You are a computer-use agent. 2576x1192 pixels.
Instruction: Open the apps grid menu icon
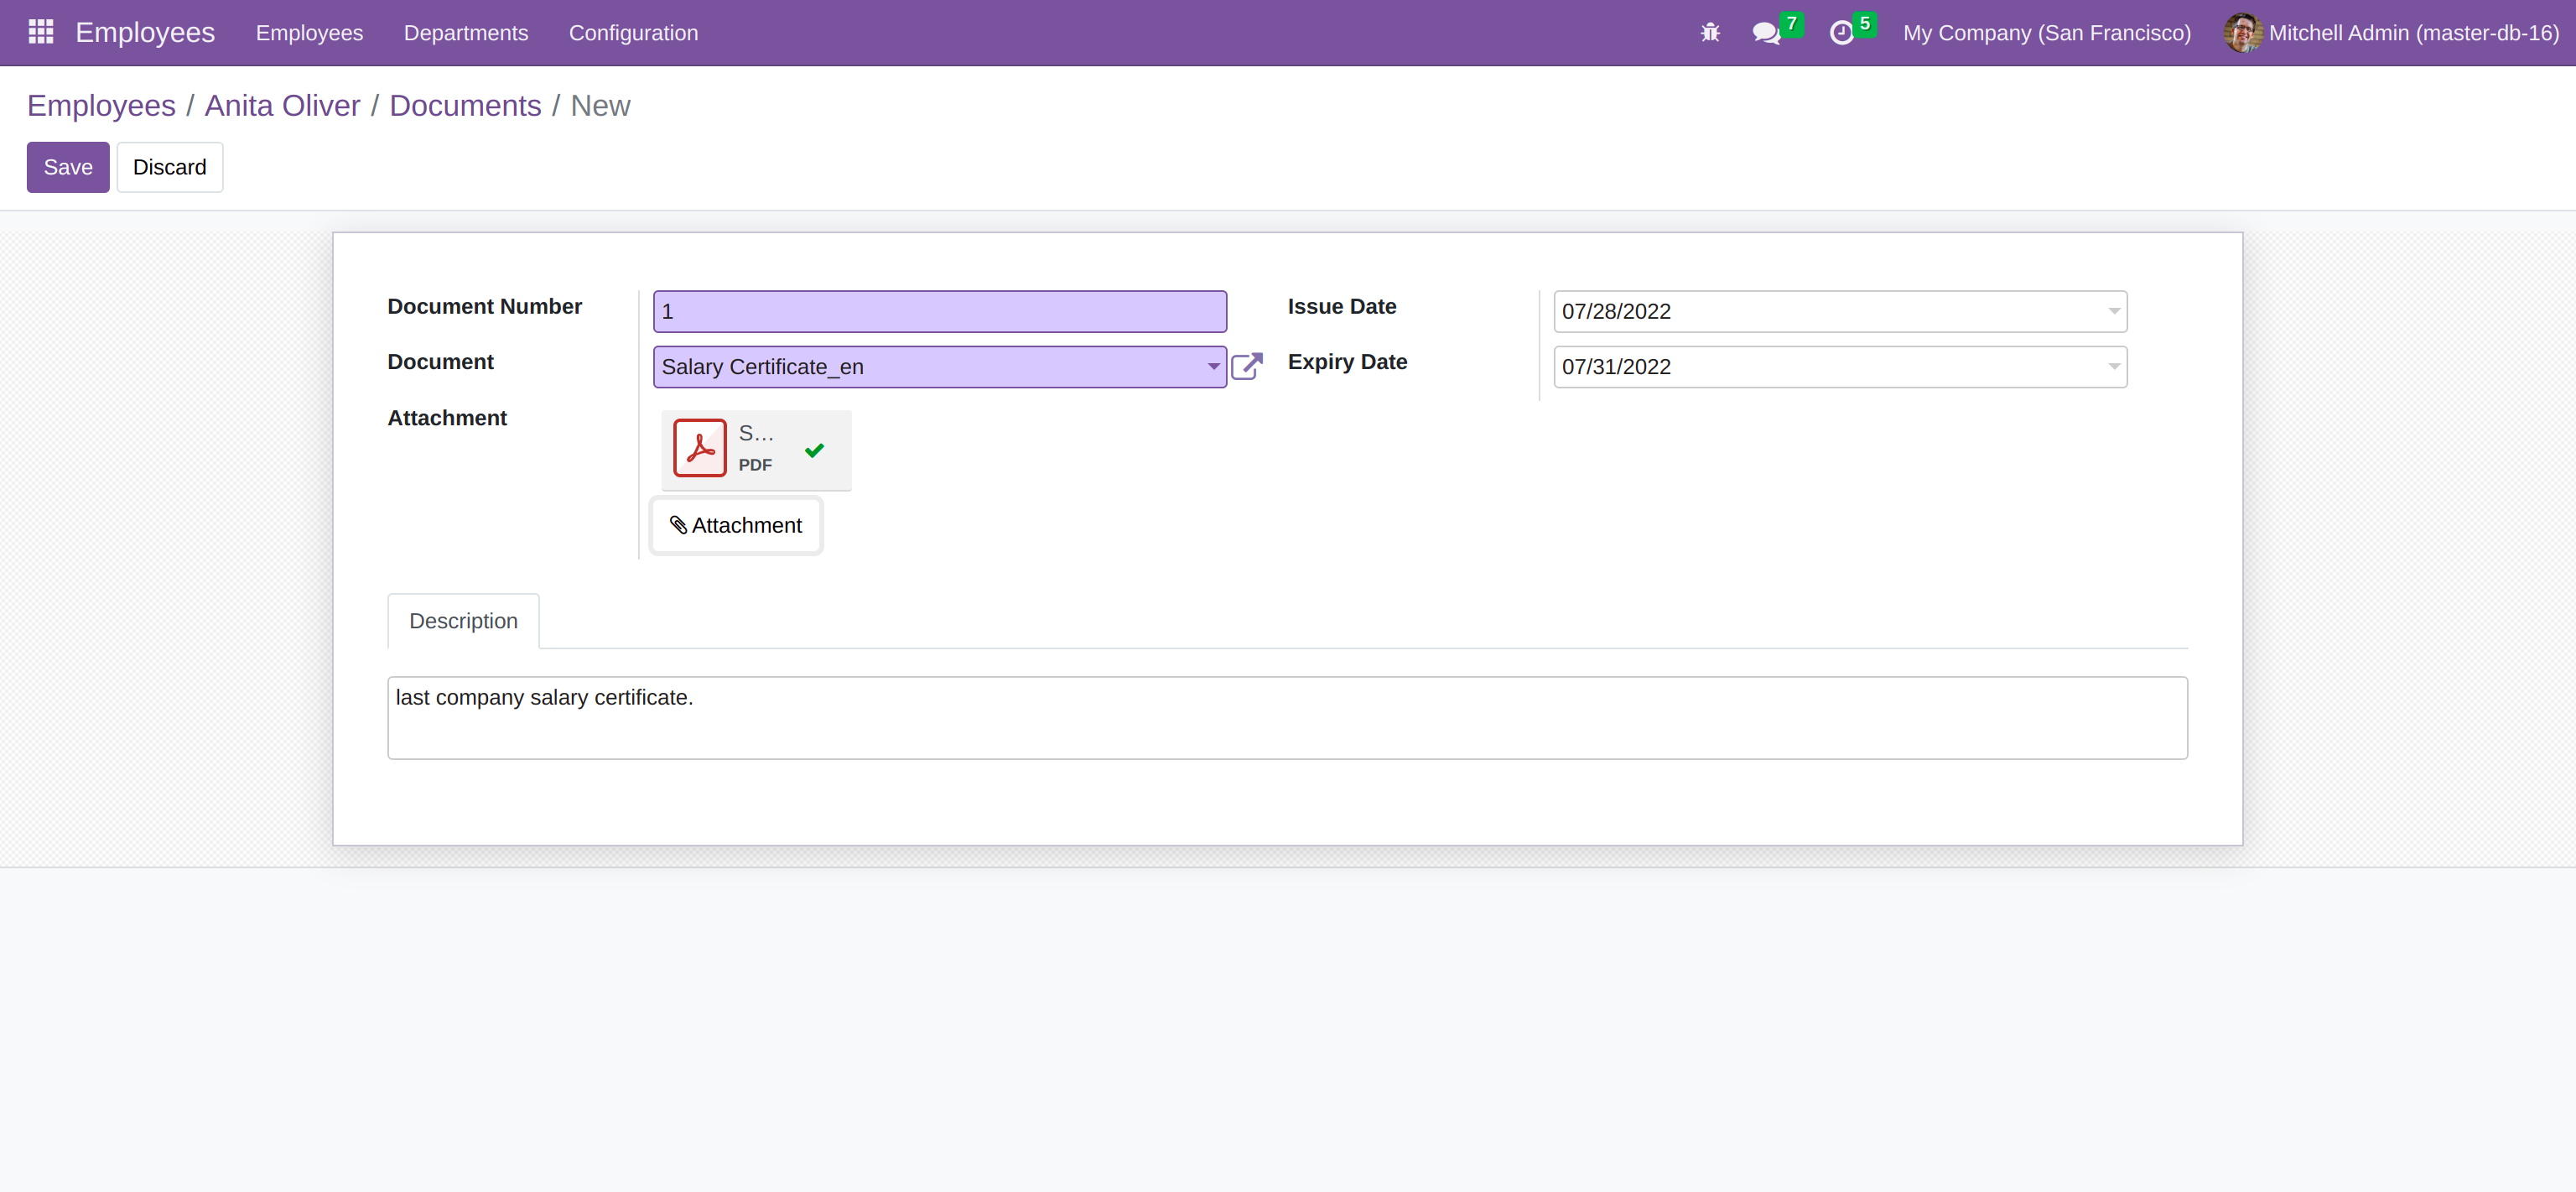point(41,32)
